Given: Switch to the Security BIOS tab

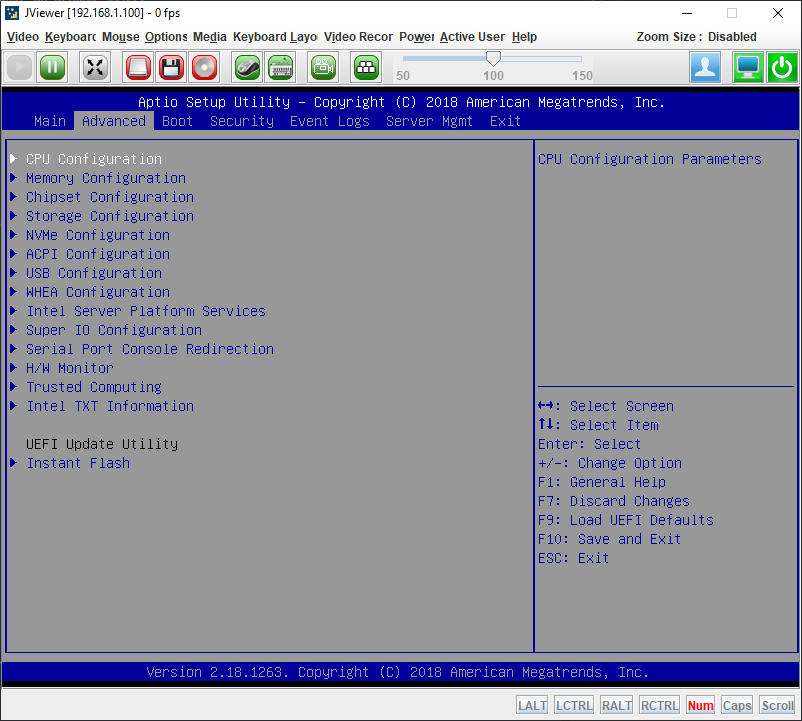Looking at the screenshot, I should tap(242, 121).
